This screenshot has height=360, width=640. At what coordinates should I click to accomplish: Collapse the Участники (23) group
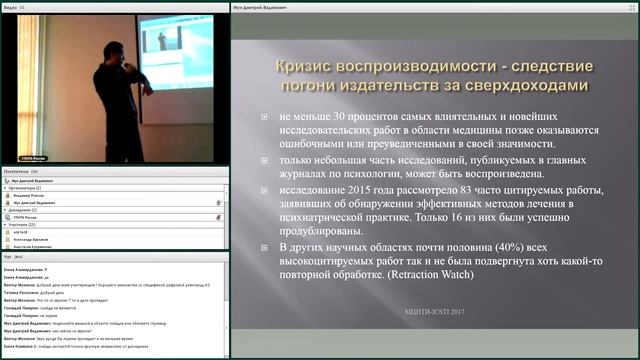click(x=5, y=224)
